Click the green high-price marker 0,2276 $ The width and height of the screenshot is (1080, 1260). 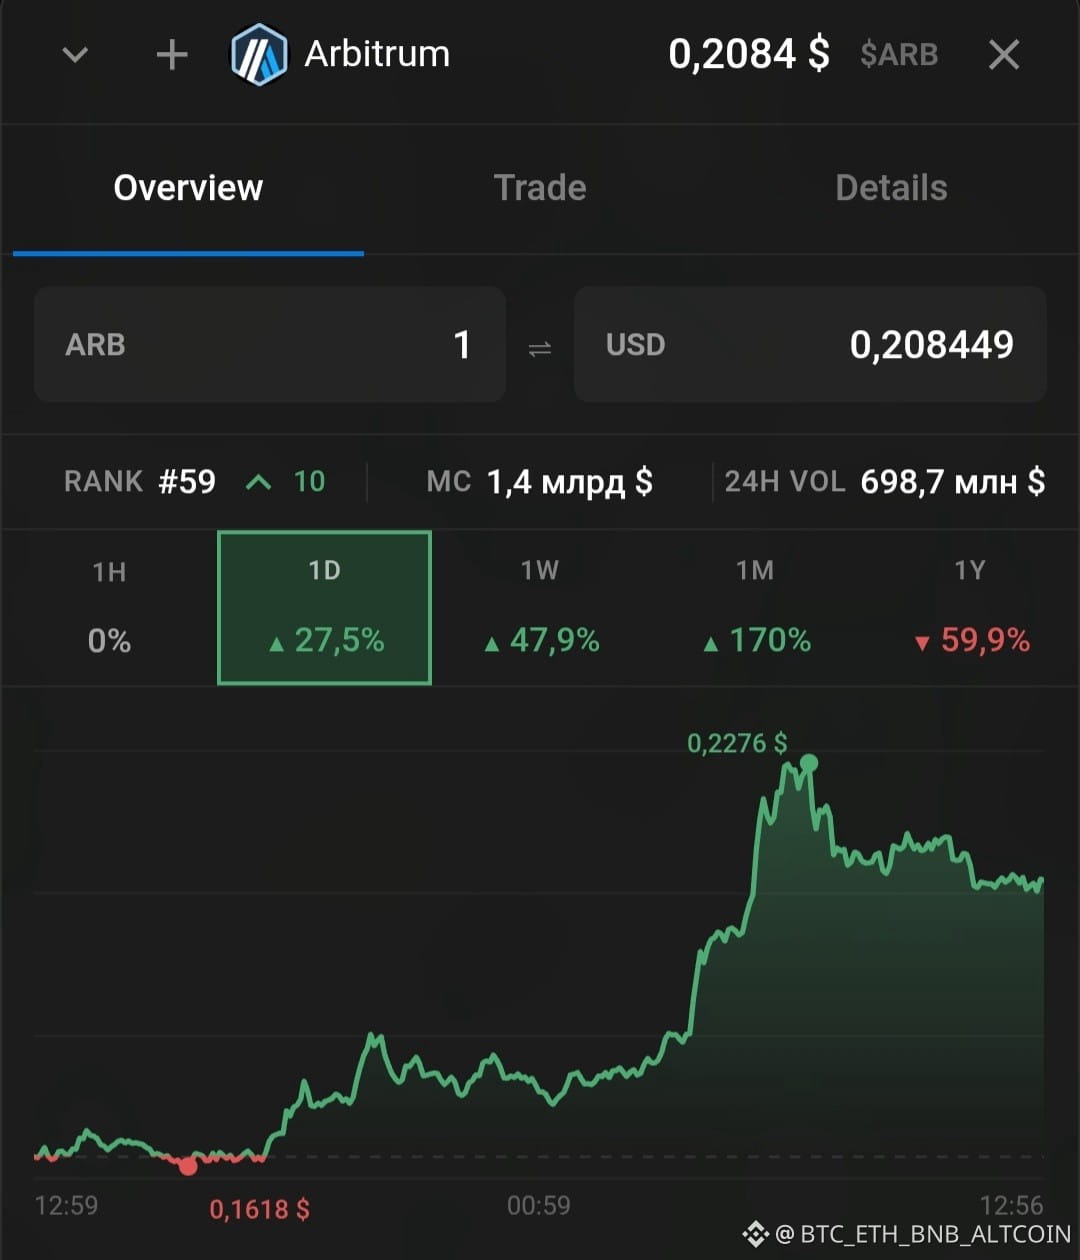(x=809, y=764)
